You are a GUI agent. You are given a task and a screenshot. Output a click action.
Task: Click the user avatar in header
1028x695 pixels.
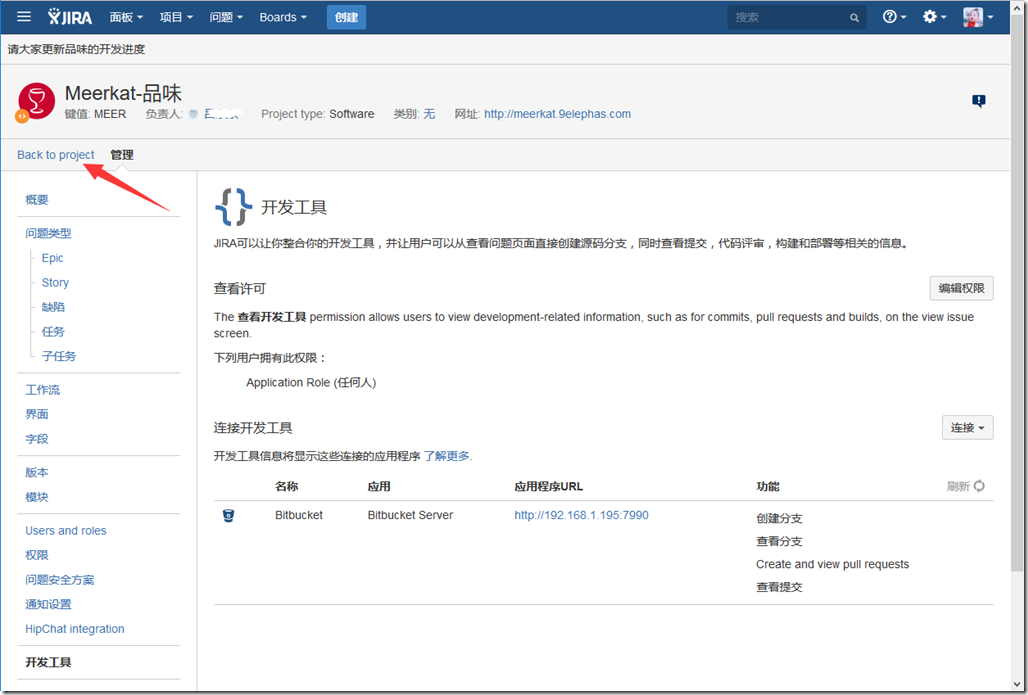975,17
